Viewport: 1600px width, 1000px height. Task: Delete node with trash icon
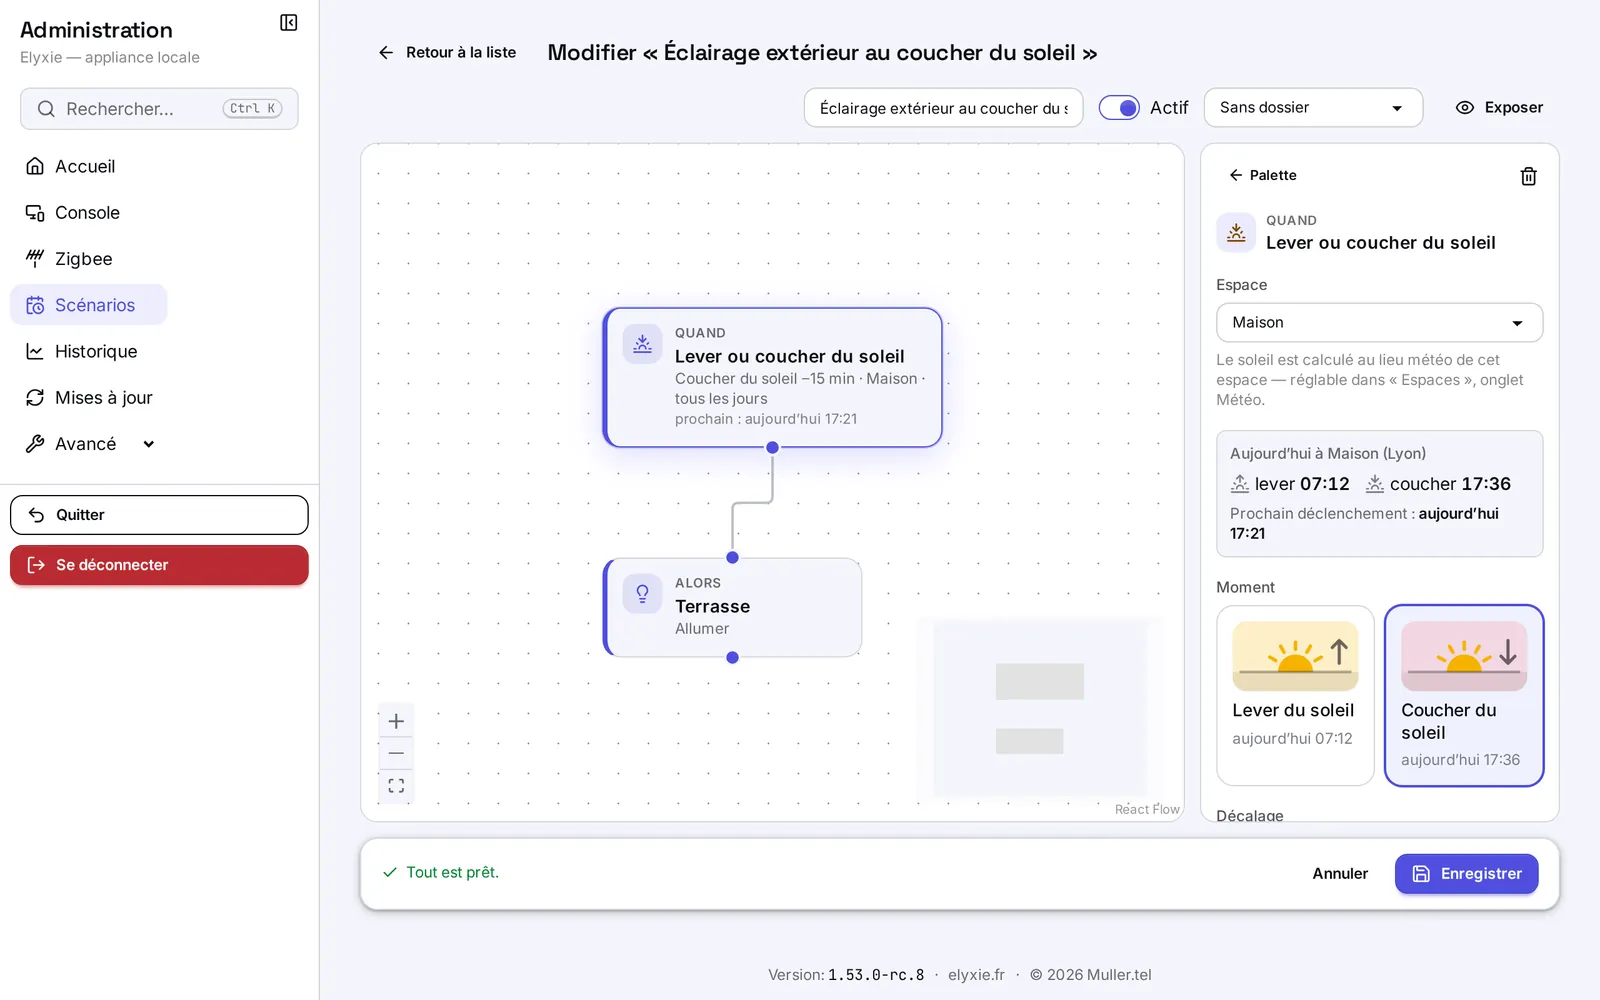(1528, 176)
